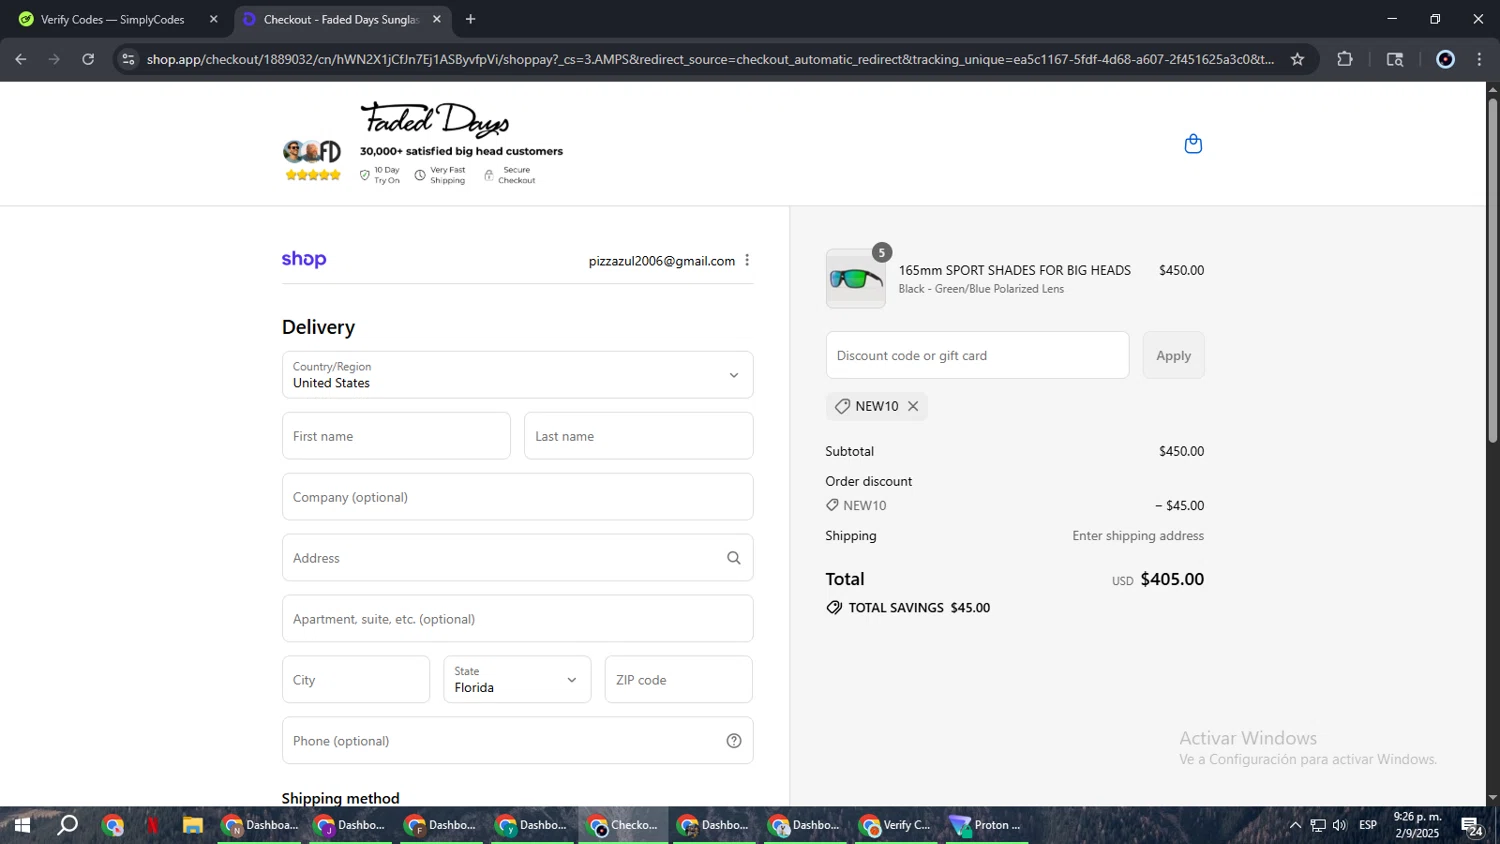Viewport: 1500px width, 844px height.
Task: Open the Chrome three-dot menu
Action: coord(1479,59)
